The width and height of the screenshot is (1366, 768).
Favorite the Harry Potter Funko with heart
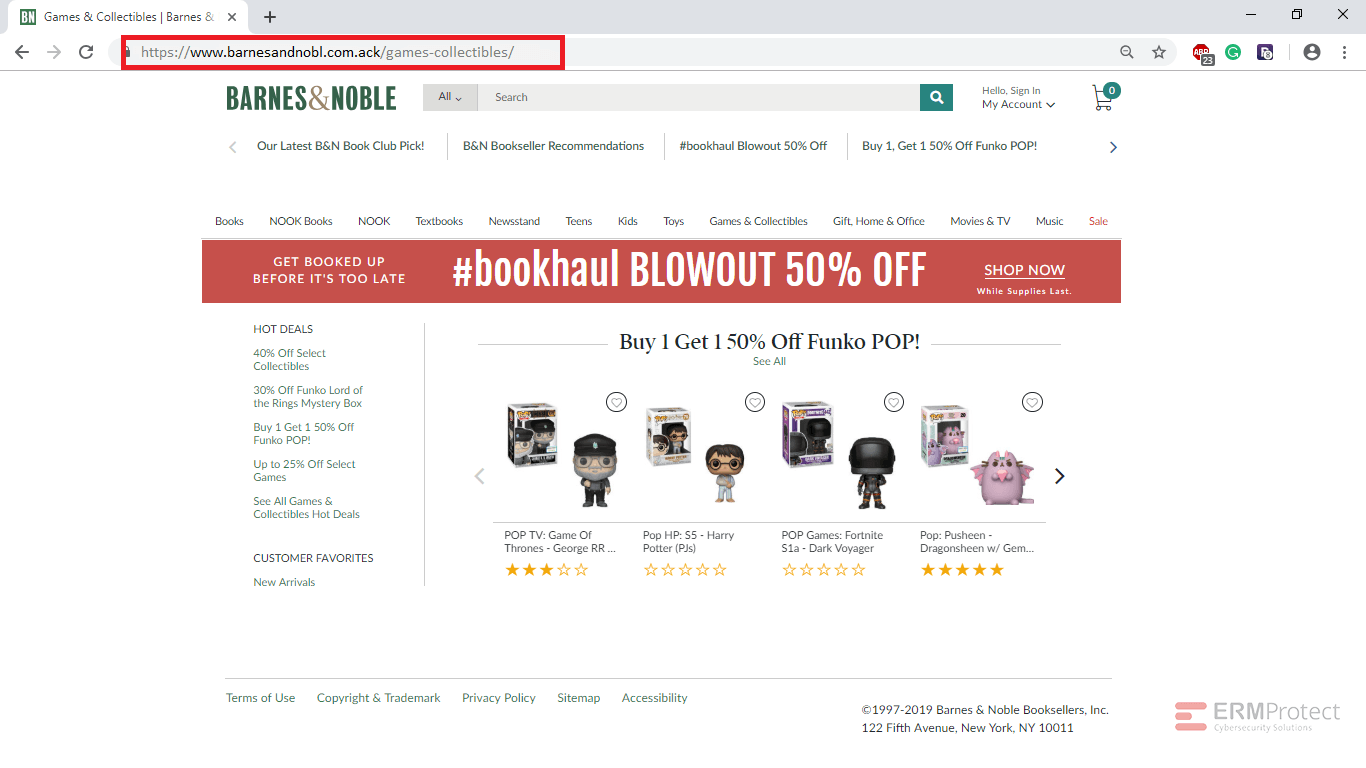(x=755, y=402)
